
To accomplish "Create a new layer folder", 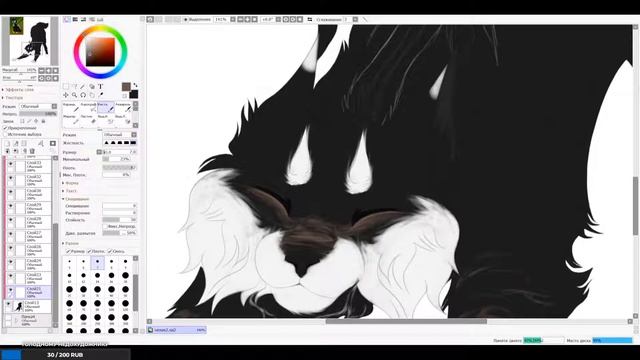I will coord(24,143).
